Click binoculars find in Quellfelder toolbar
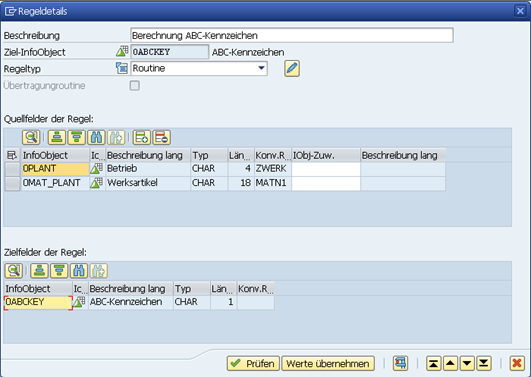The height and width of the screenshot is (377, 531). tap(97, 138)
